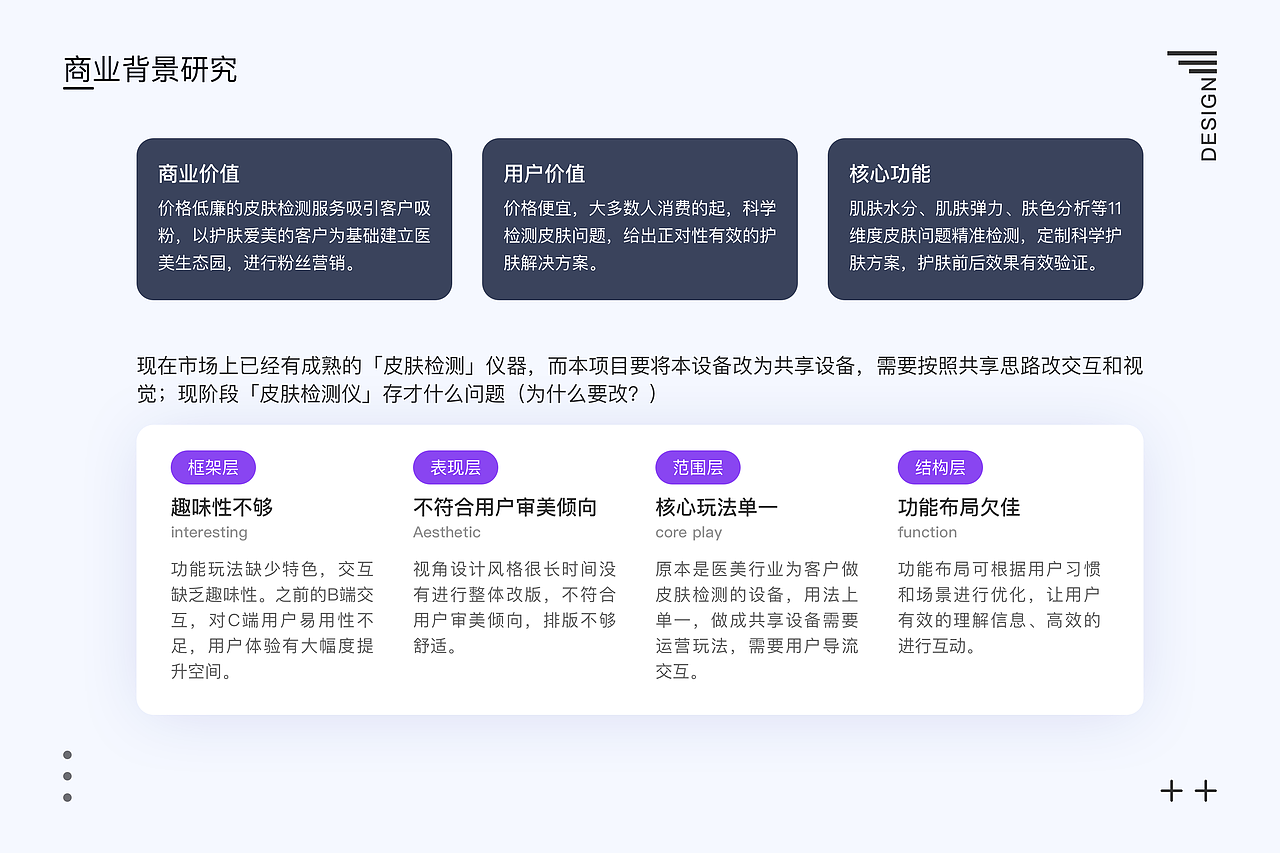Click the middle dot in the bottom-left dot column
The image size is (1280, 853).
point(68,776)
